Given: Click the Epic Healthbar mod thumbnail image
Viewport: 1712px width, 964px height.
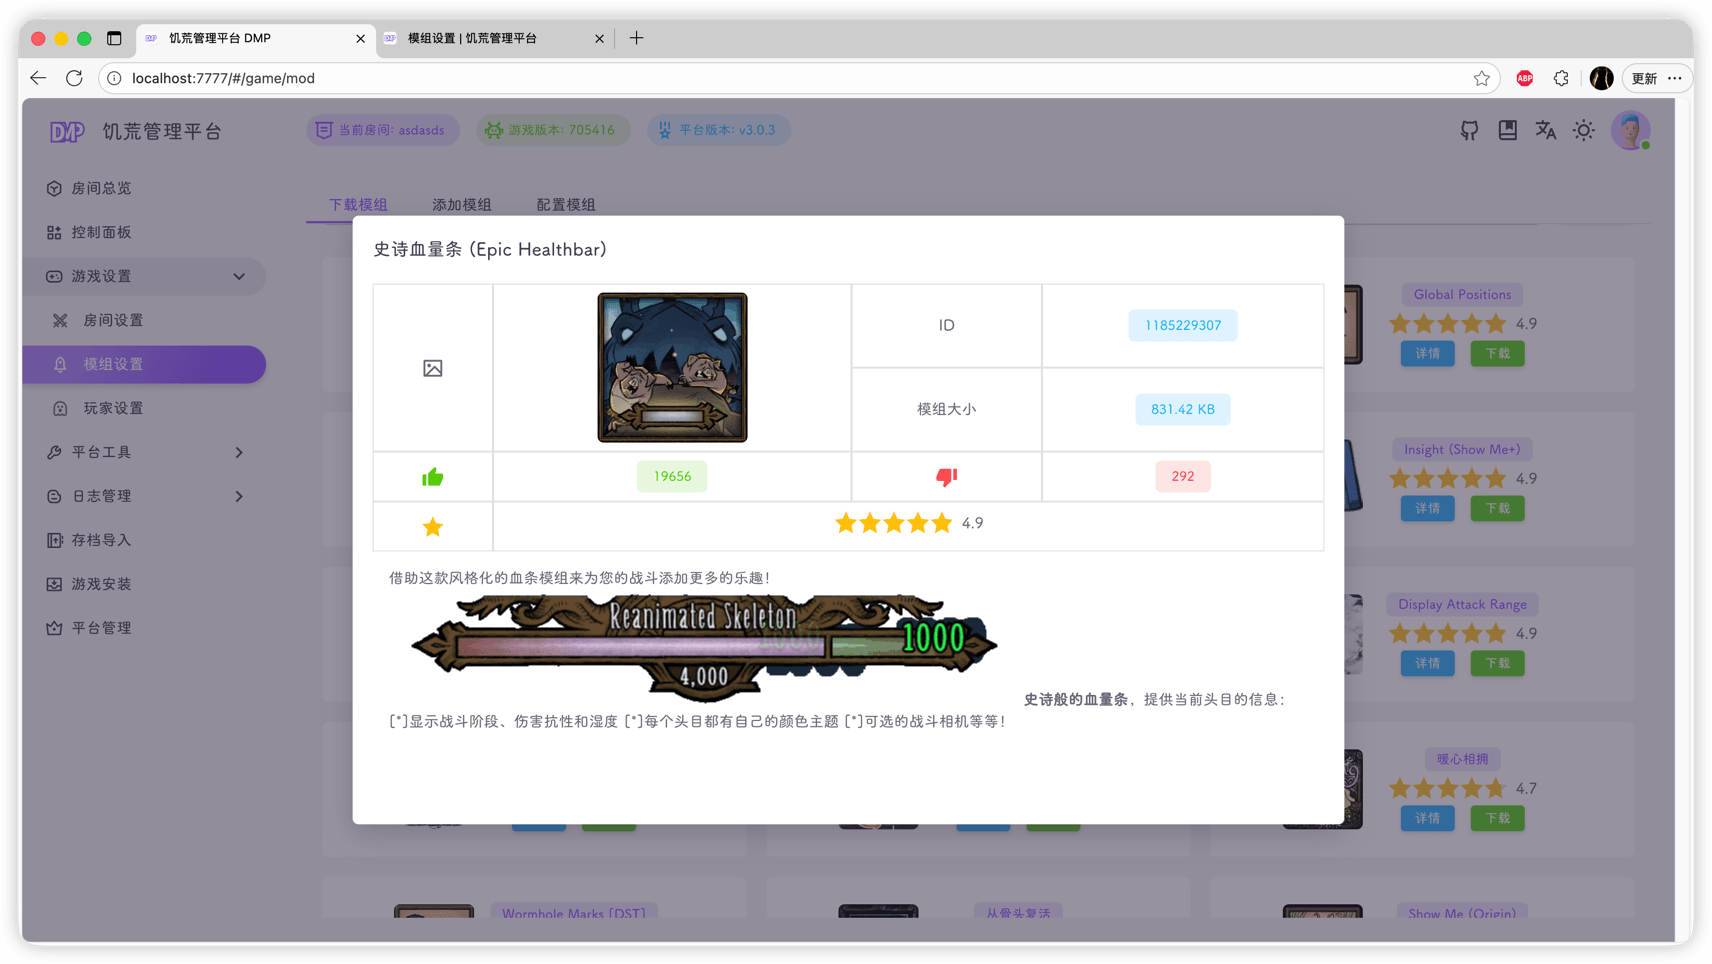Looking at the screenshot, I should (x=671, y=367).
